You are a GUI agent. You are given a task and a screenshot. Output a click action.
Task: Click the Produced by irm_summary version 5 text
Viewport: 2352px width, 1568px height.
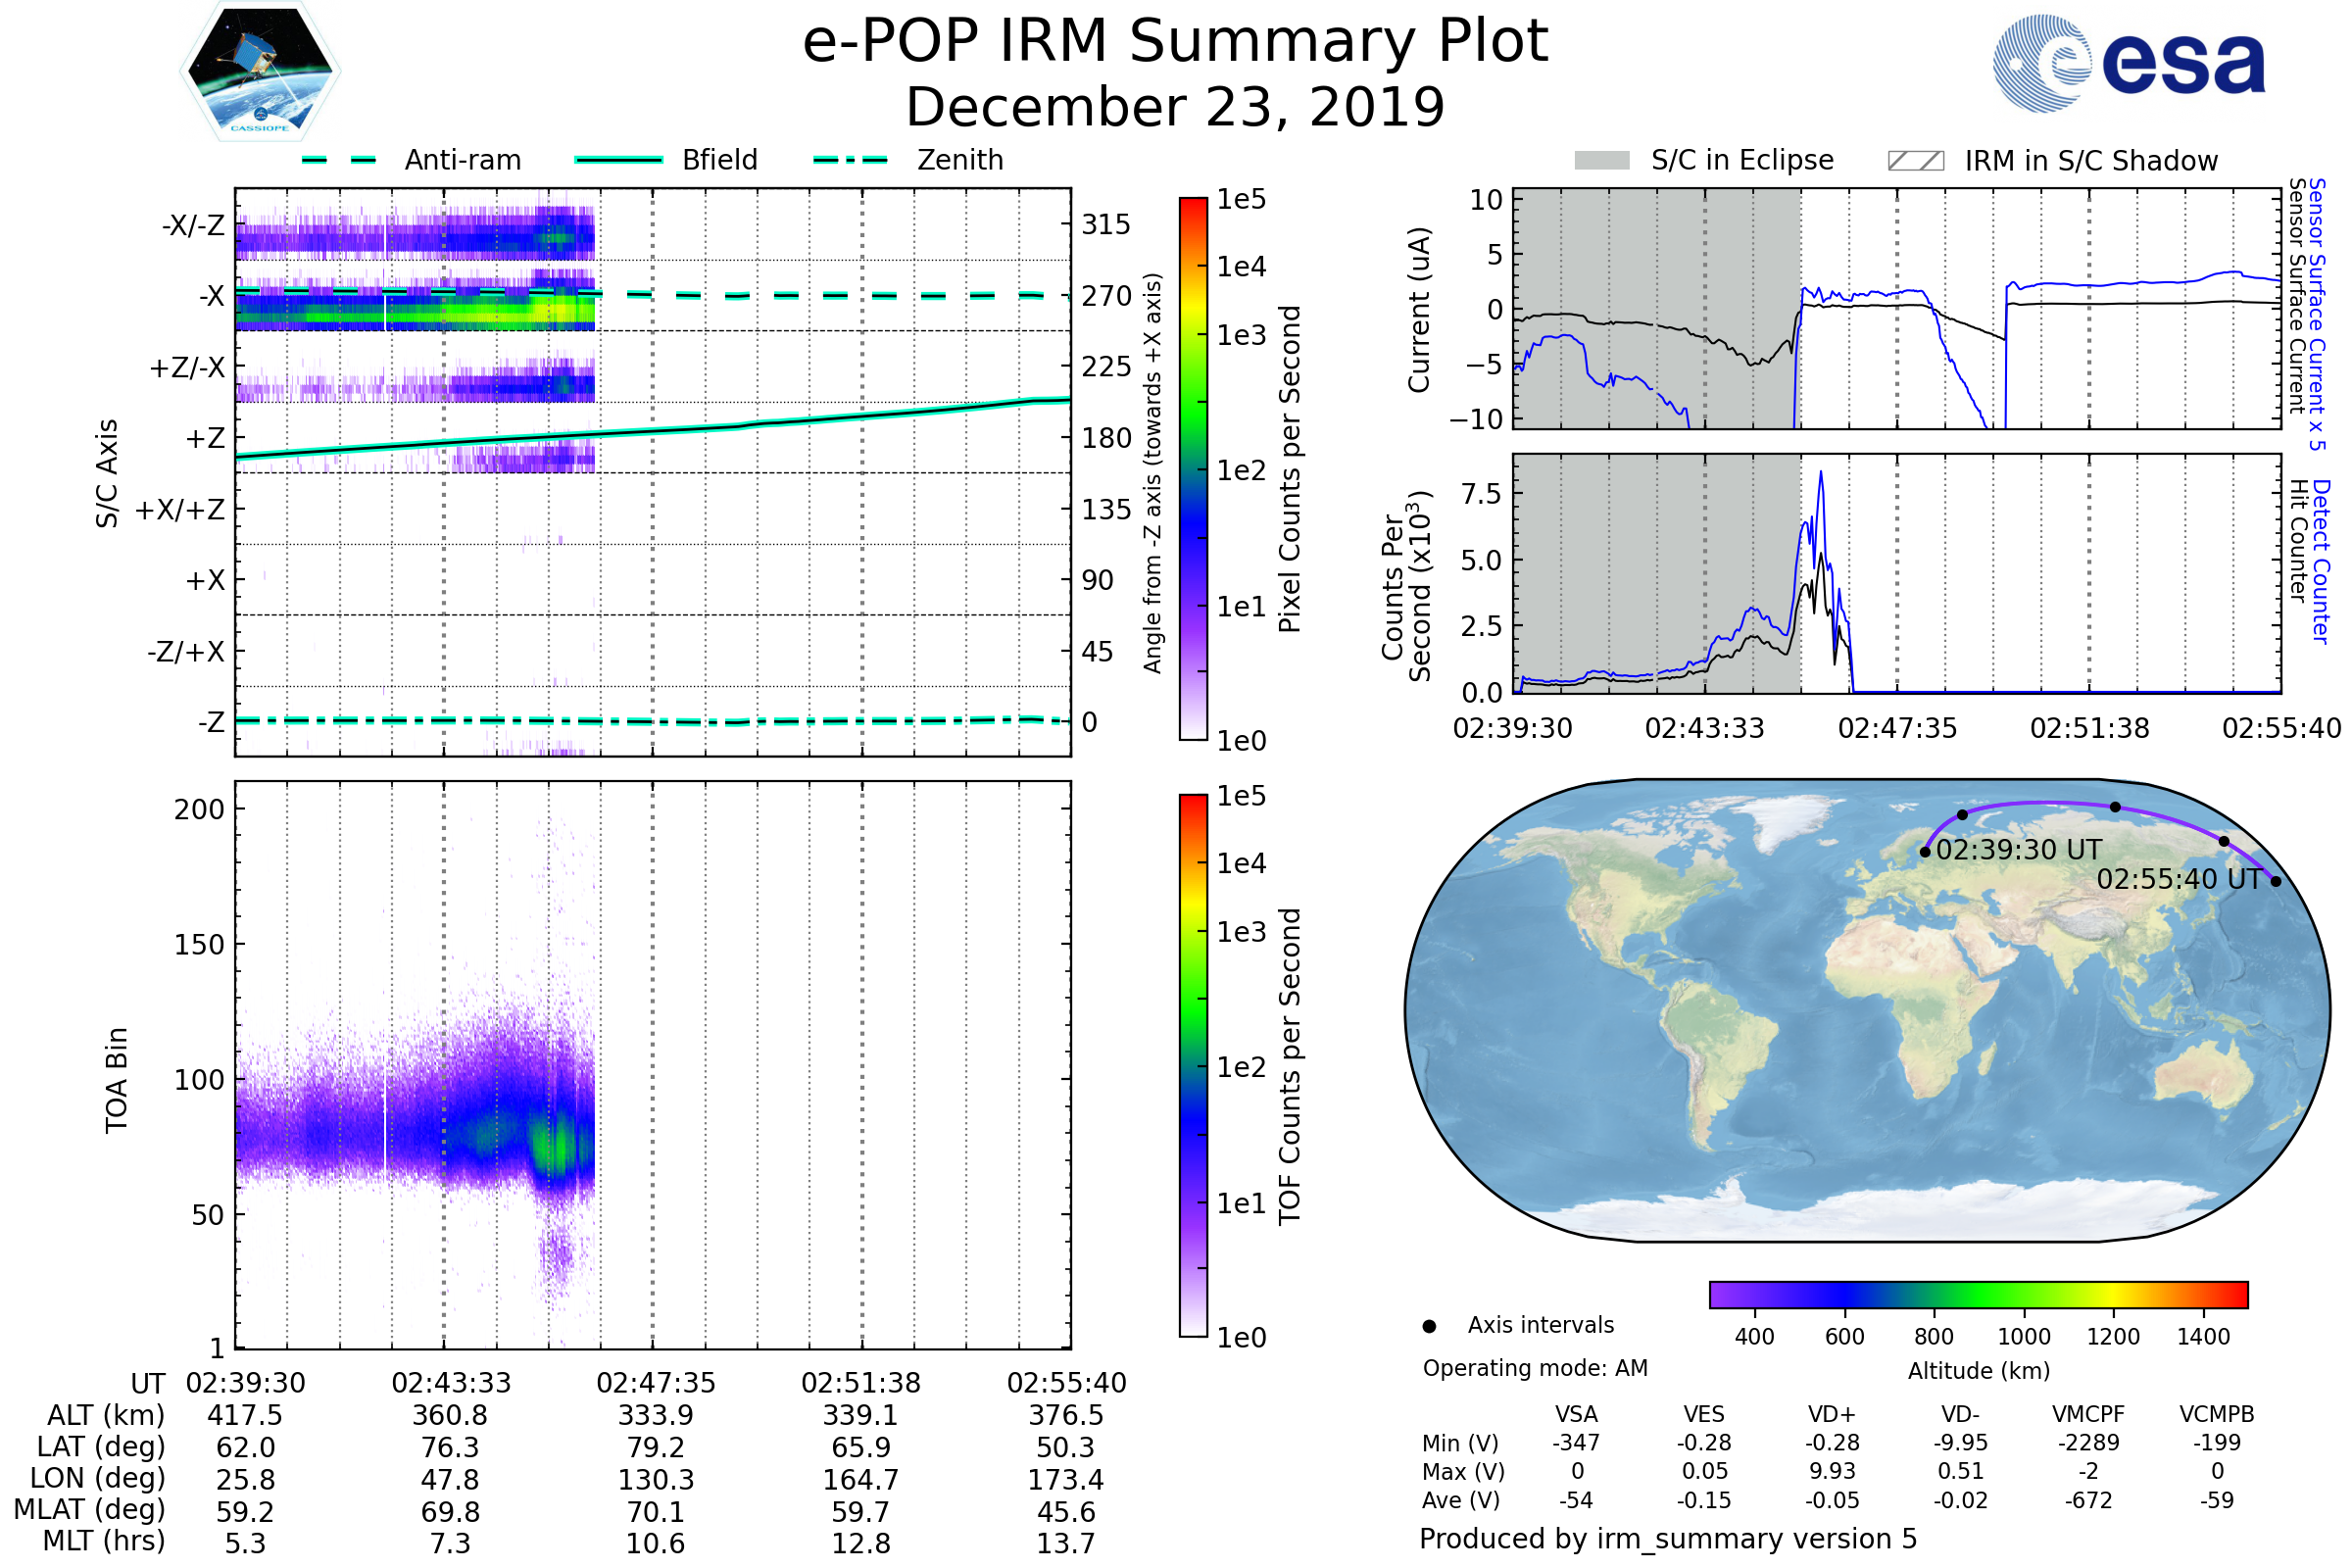tap(1668, 1539)
